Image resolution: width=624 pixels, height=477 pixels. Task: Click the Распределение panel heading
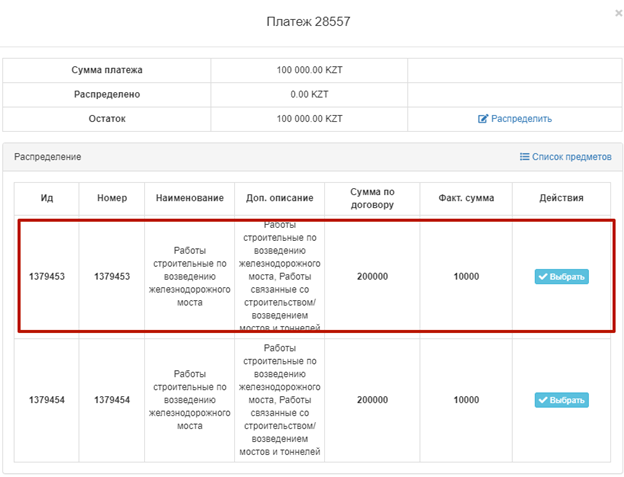coord(47,157)
